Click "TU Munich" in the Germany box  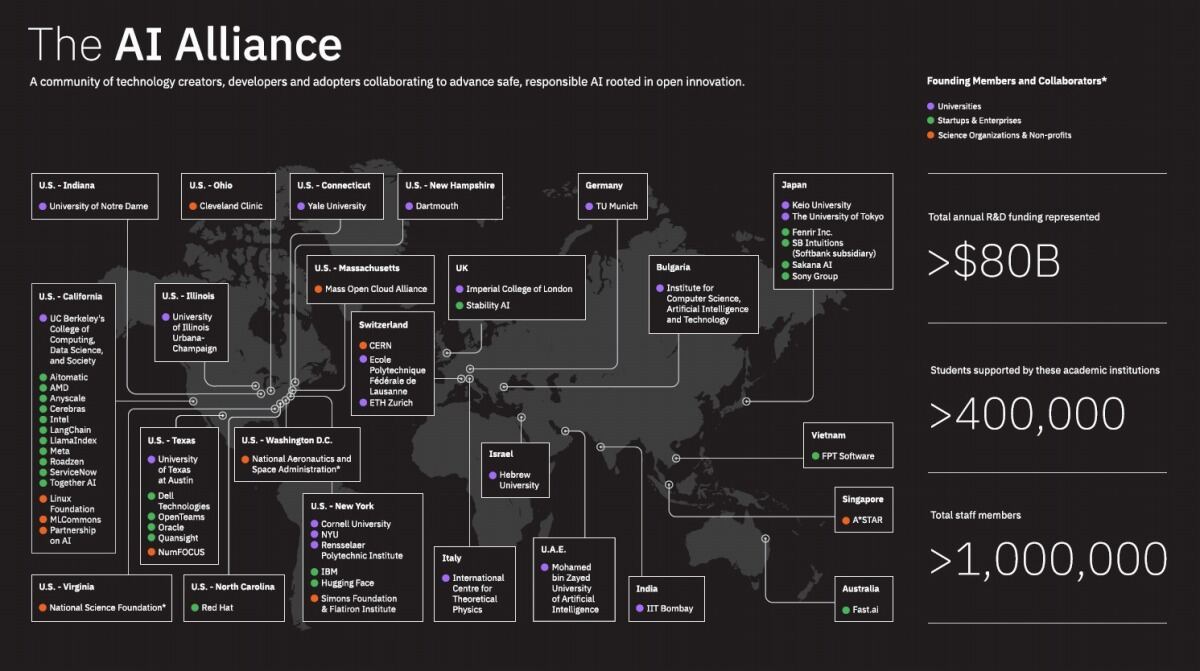[617, 206]
